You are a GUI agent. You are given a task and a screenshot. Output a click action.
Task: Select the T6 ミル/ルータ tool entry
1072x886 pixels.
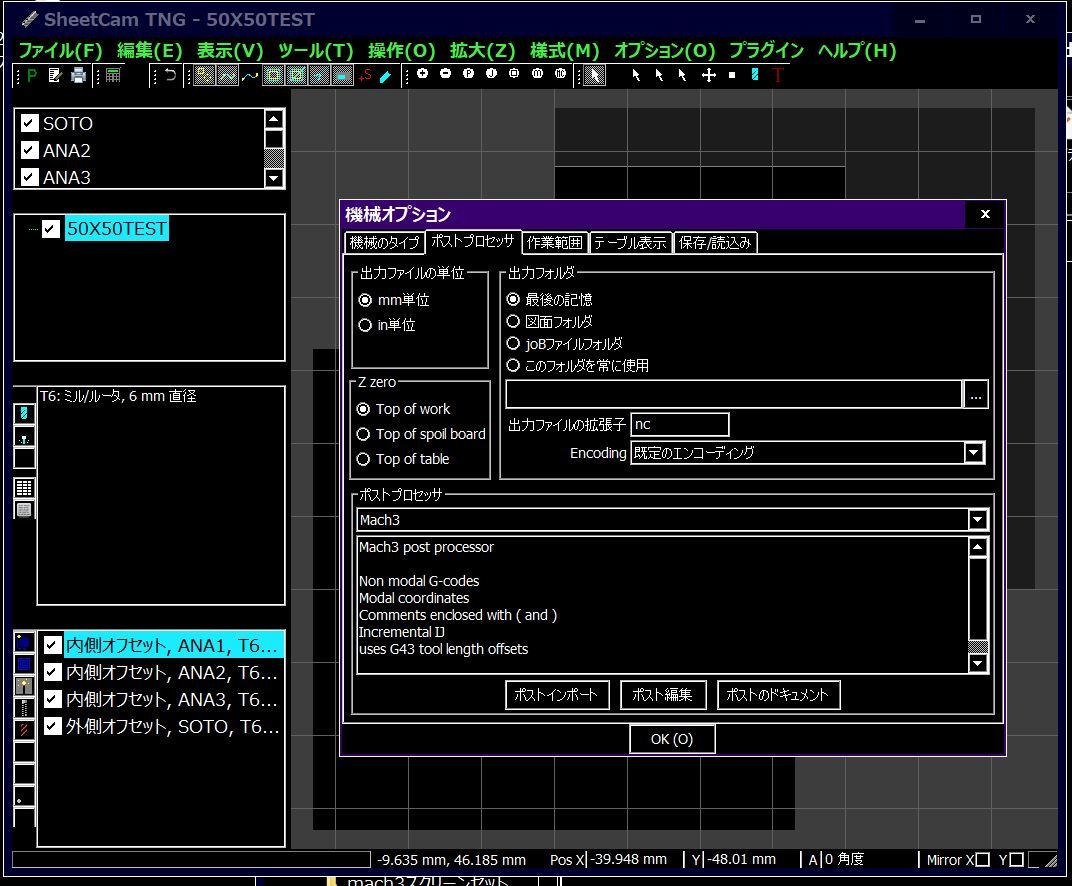click(118, 396)
